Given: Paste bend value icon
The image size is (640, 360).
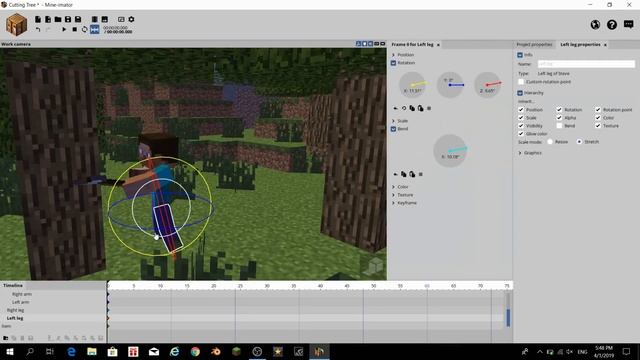Looking at the screenshot, I should pos(412,174).
